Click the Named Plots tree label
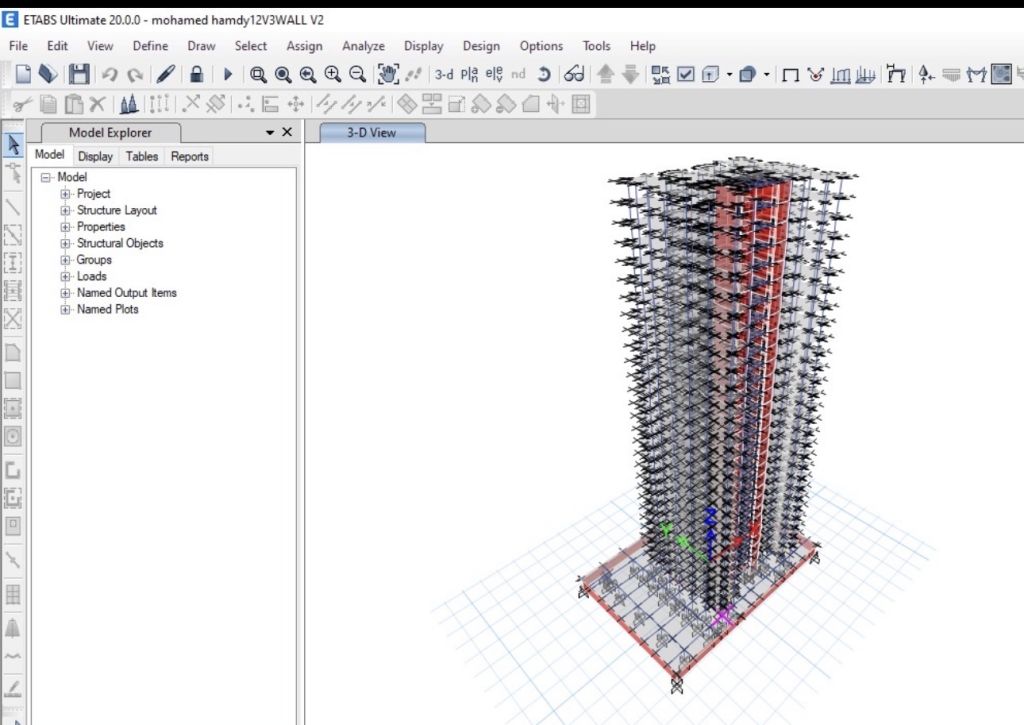Image resolution: width=1024 pixels, height=725 pixels. (x=107, y=309)
